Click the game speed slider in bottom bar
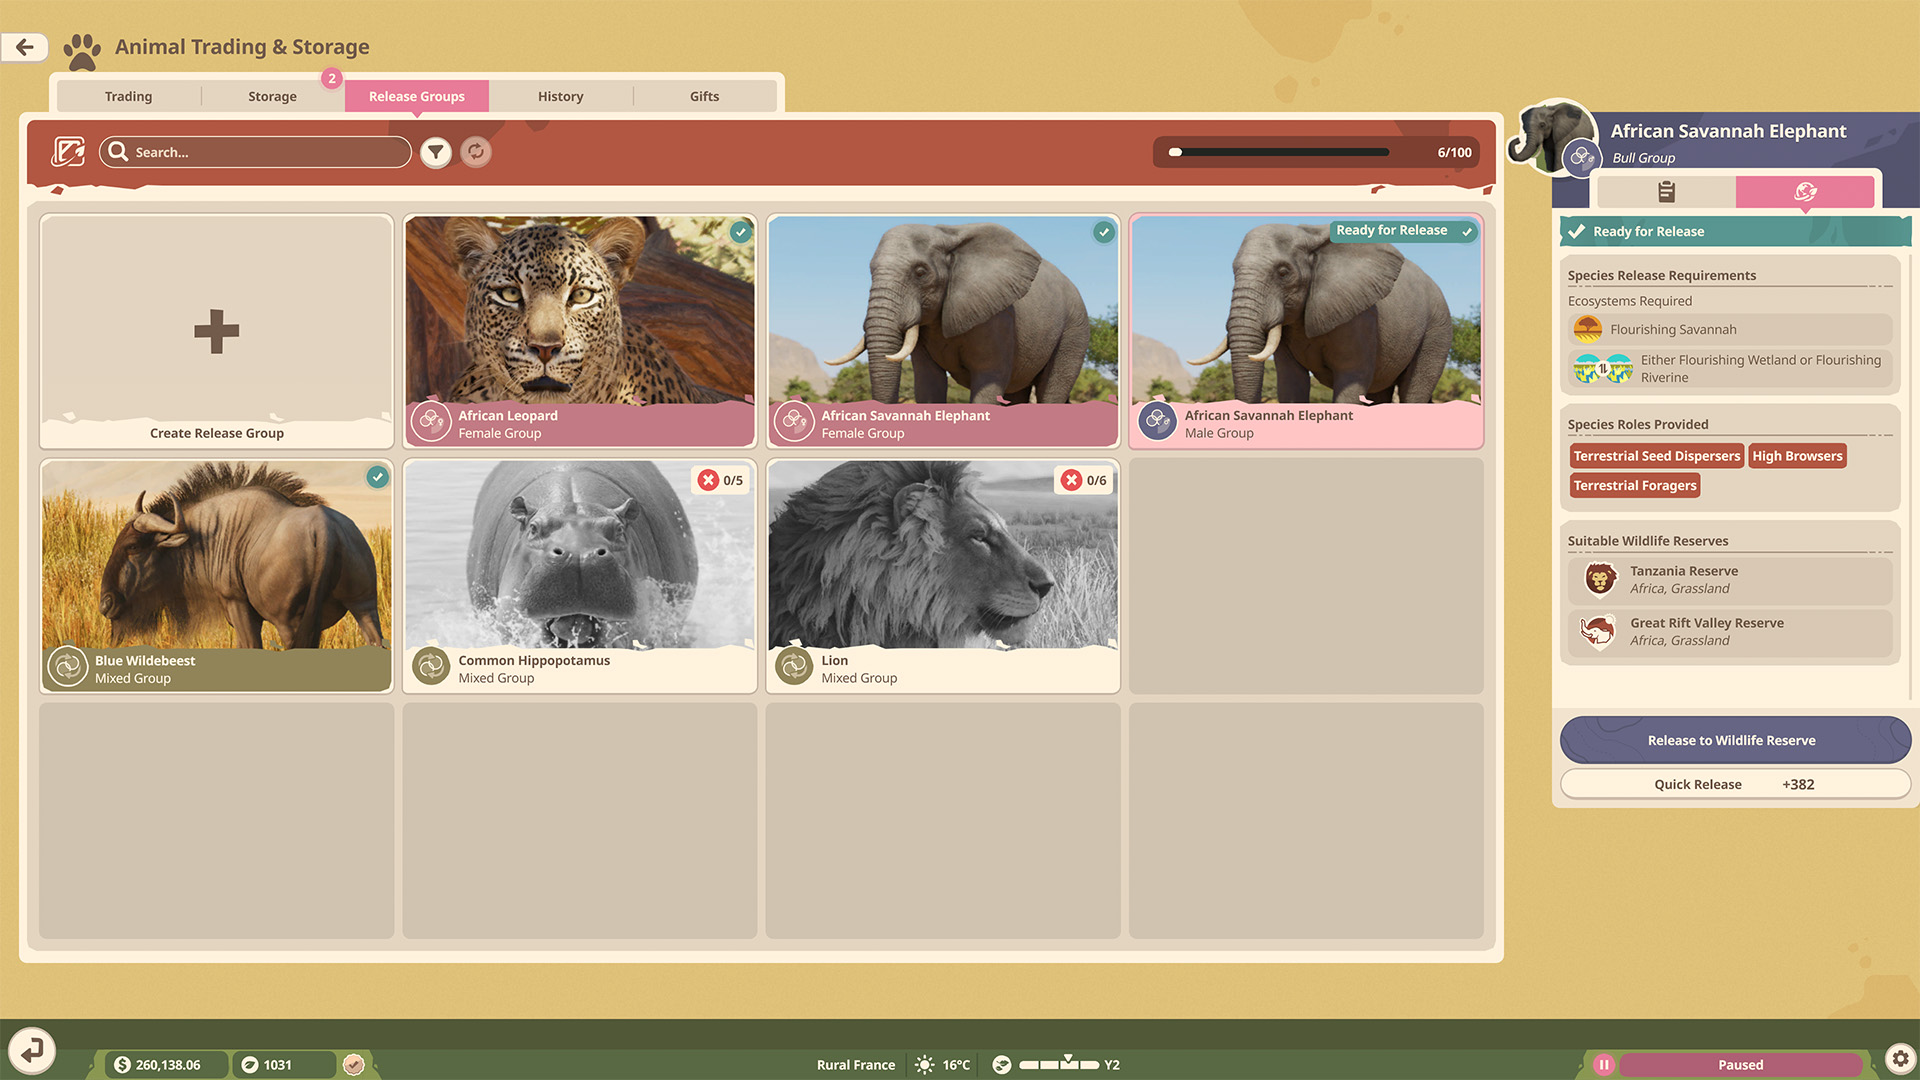The width and height of the screenshot is (1920, 1080). click(x=1059, y=1065)
